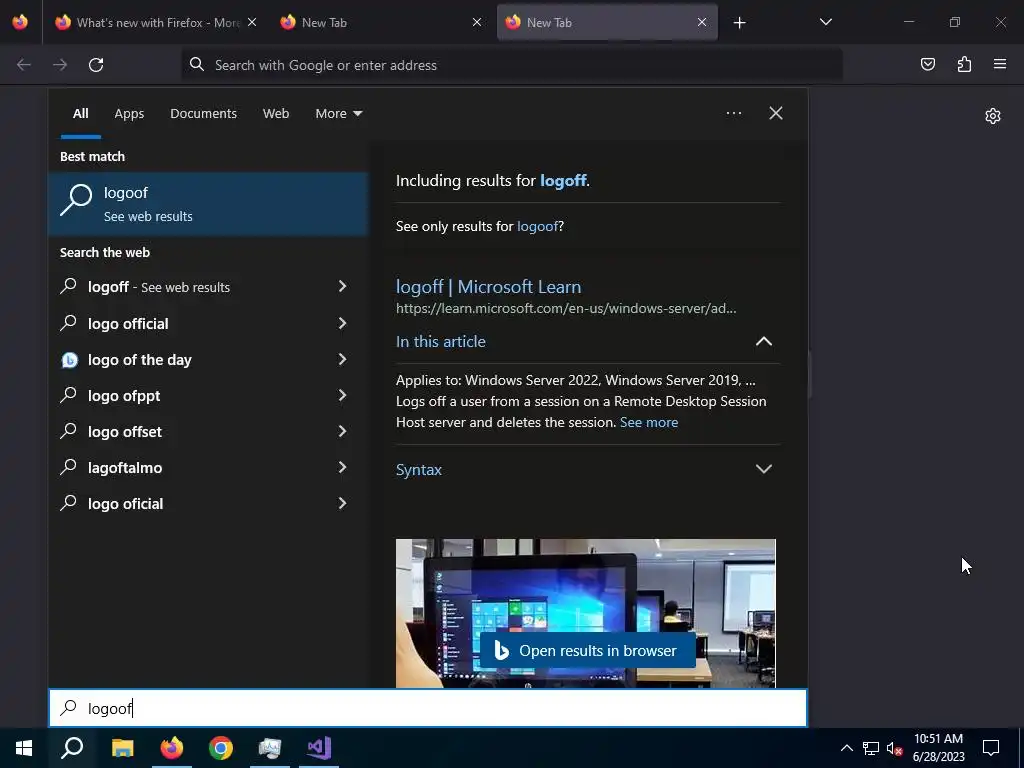The image size is (1024, 768).
Task: Open File Explorer from taskbar
Action: coord(122,748)
